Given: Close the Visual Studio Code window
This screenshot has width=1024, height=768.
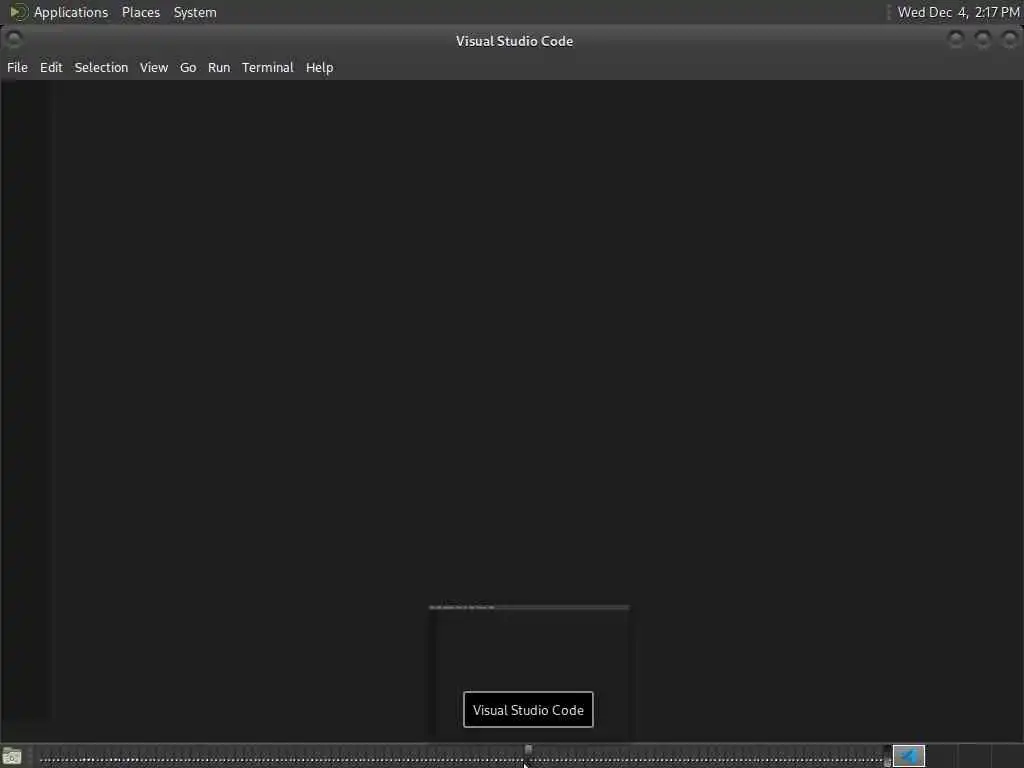Looking at the screenshot, I should tap(1010, 40).
